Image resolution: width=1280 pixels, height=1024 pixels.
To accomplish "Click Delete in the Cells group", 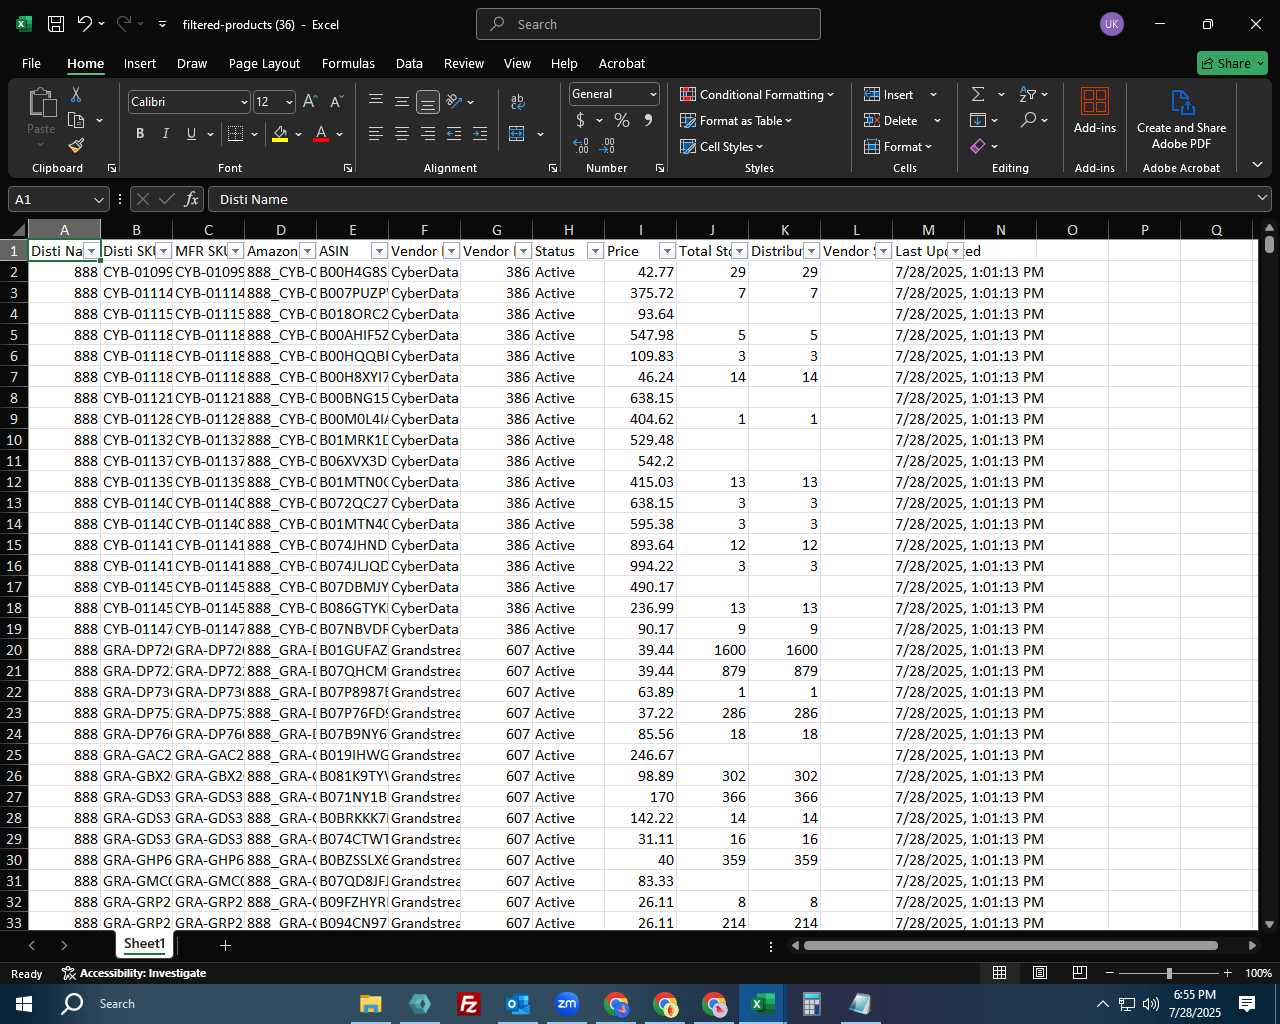I will pos(902,120).
